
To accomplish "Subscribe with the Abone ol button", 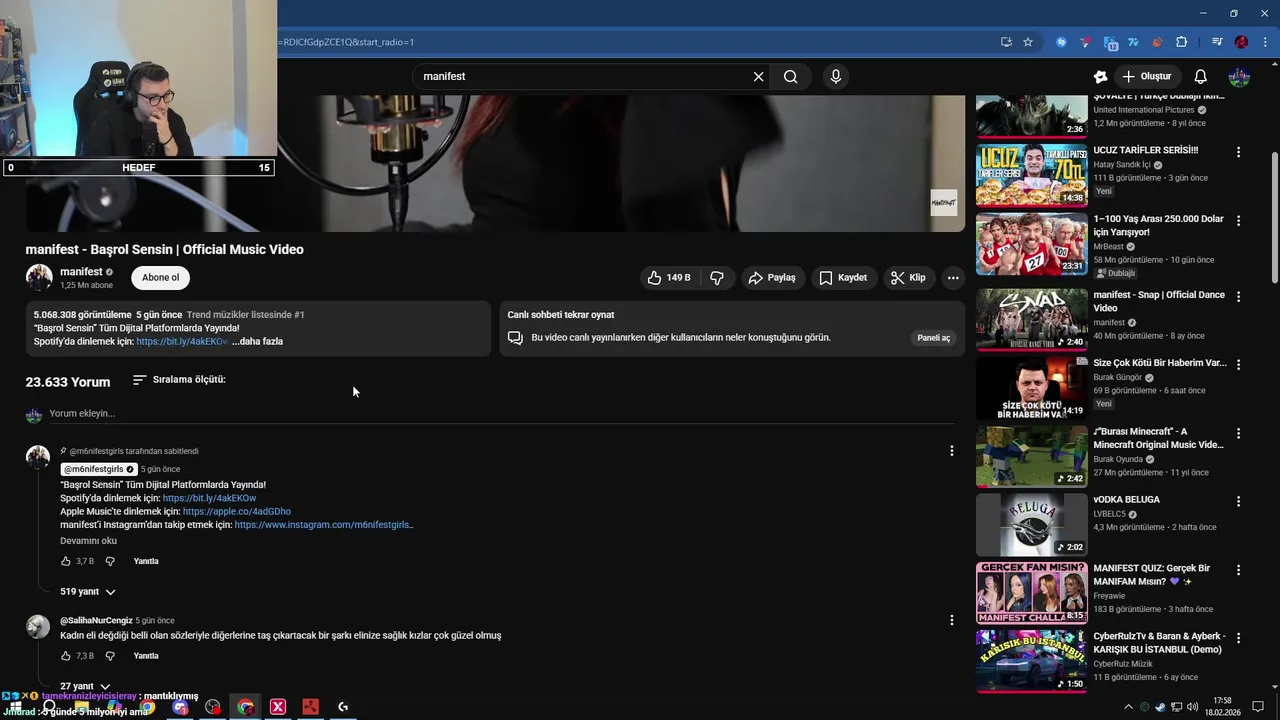I will [160, 278].
